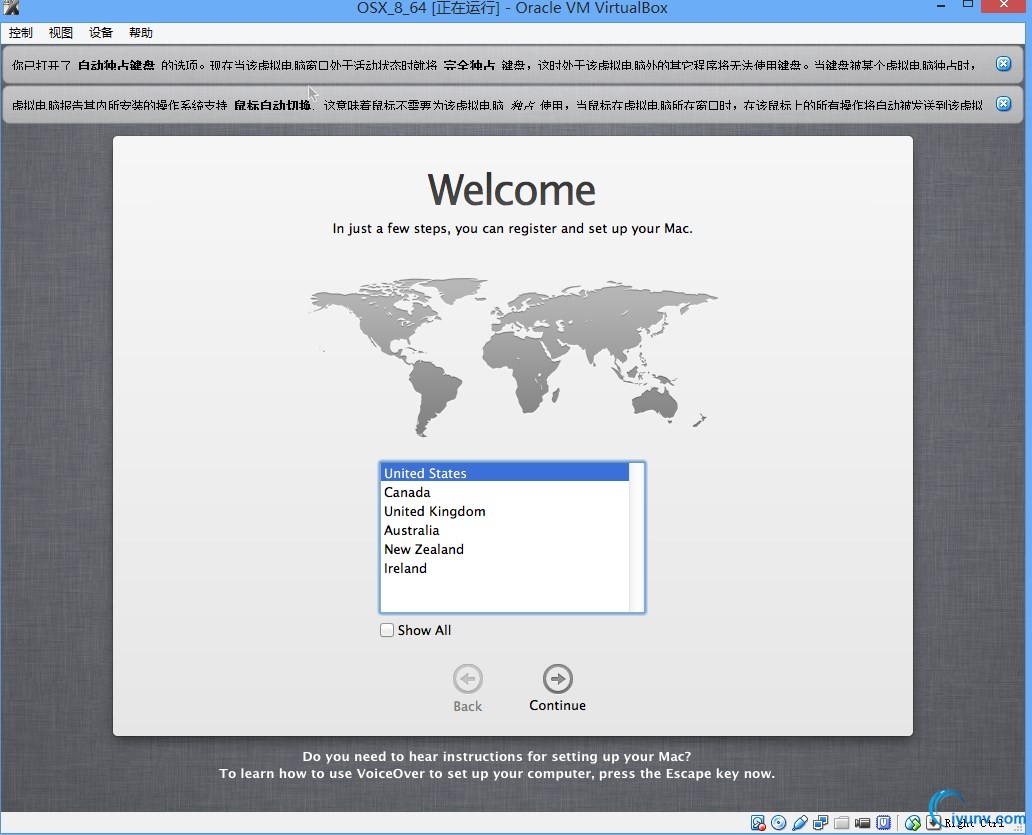Select United States in country list
This screenshot has height=835, width=1032.
pyautogui.click(x=505, y=473)
